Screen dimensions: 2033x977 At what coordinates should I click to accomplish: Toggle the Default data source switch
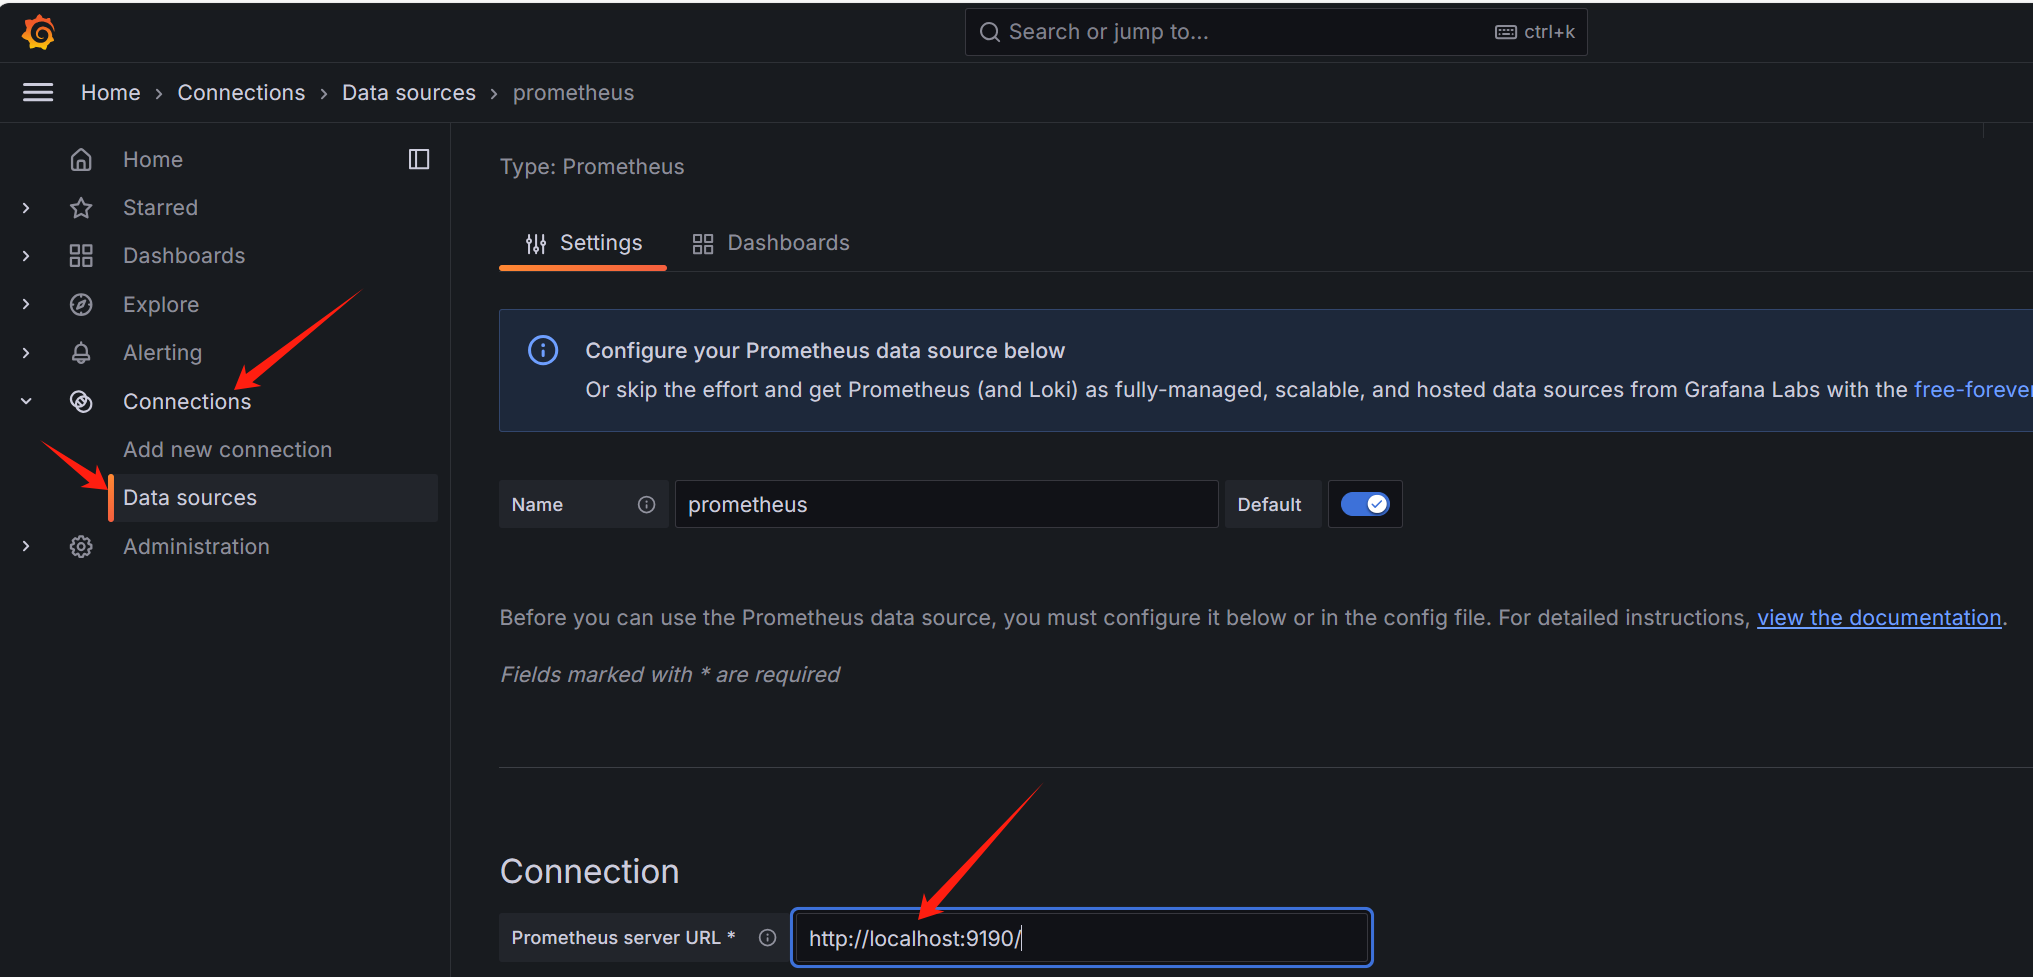(1365, 504)
